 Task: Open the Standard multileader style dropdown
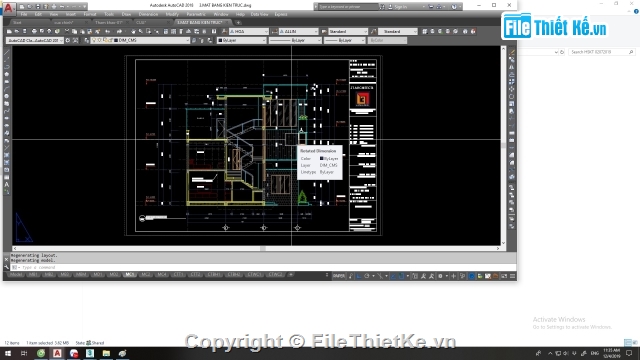(x=398, y=31)
